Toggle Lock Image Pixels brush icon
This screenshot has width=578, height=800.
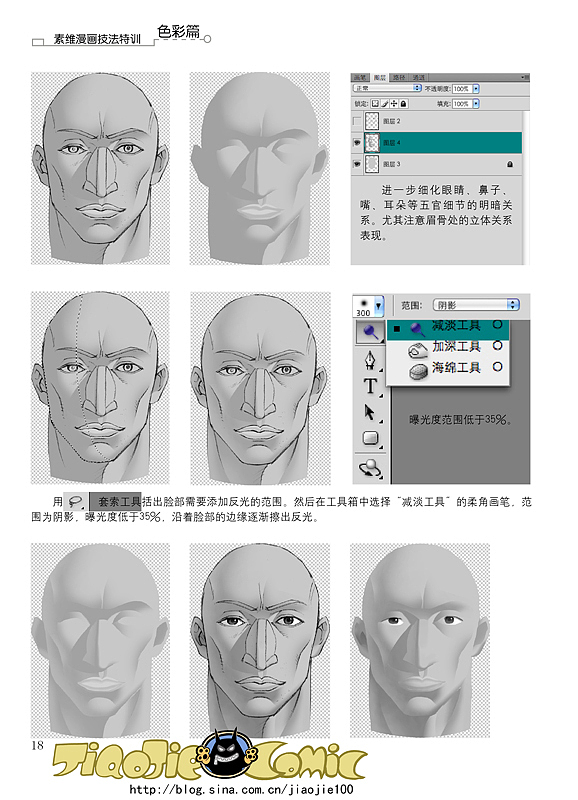click(x=385, y=104)
